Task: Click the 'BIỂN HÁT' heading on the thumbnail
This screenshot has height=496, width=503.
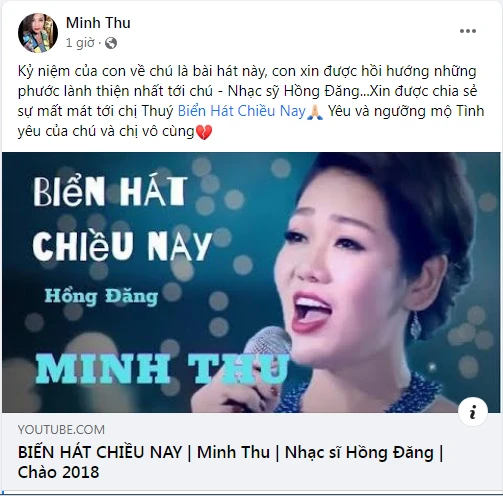Action: coord(110,191)
